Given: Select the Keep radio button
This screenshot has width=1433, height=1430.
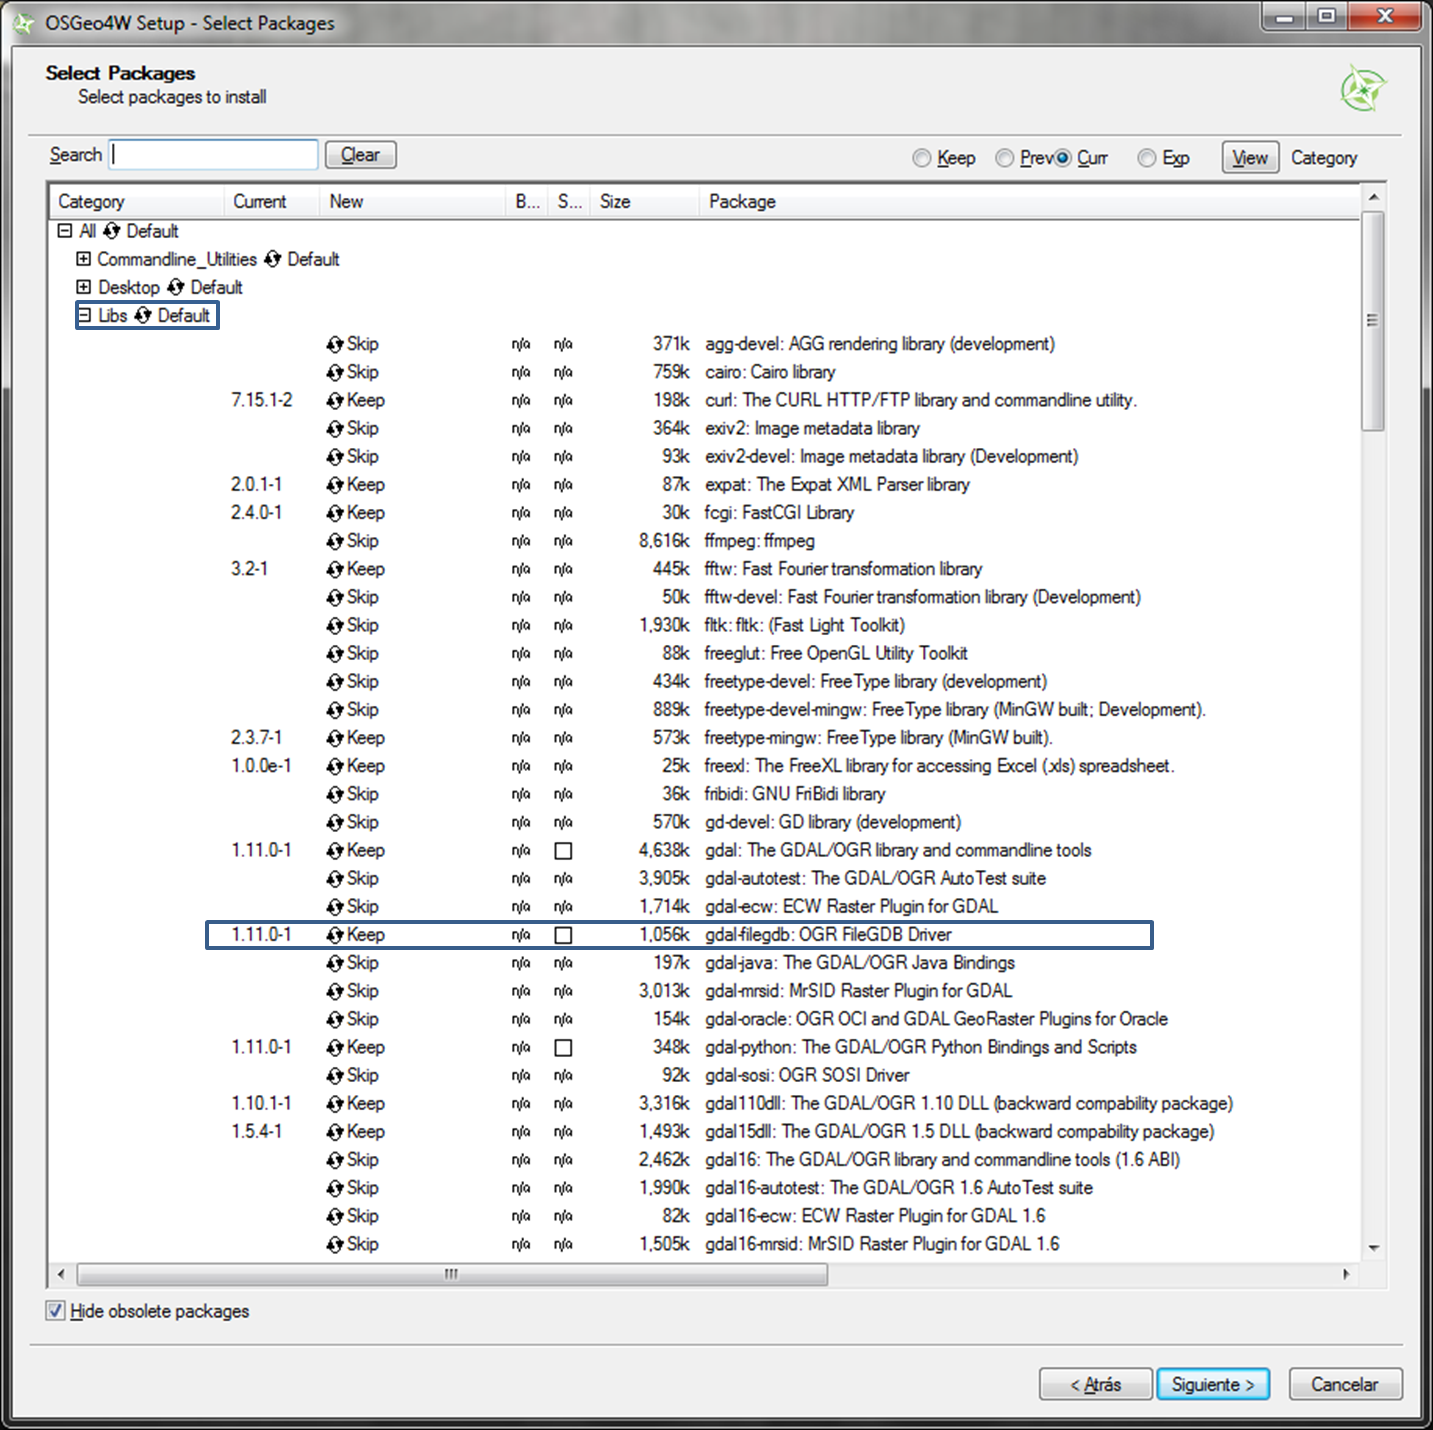Looking at the screenshot, I should tap(922, 158).
